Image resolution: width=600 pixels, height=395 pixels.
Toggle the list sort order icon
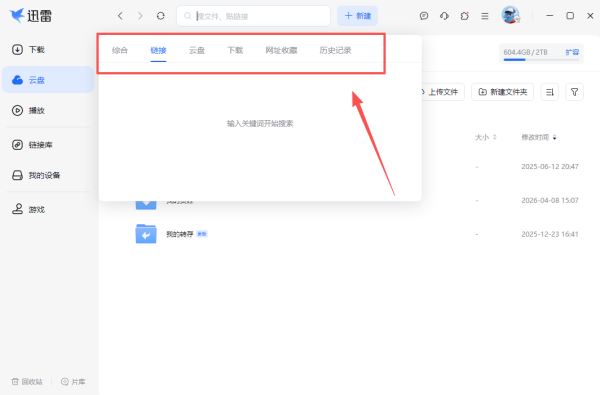point(550,92)
